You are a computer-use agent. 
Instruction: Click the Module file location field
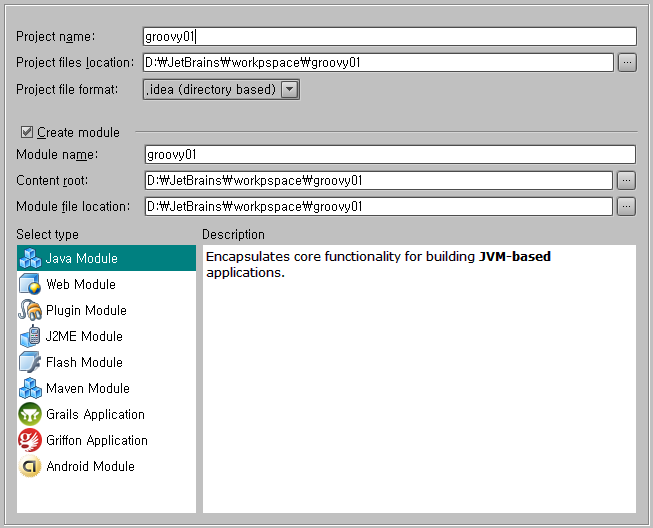tap(379, 206)
